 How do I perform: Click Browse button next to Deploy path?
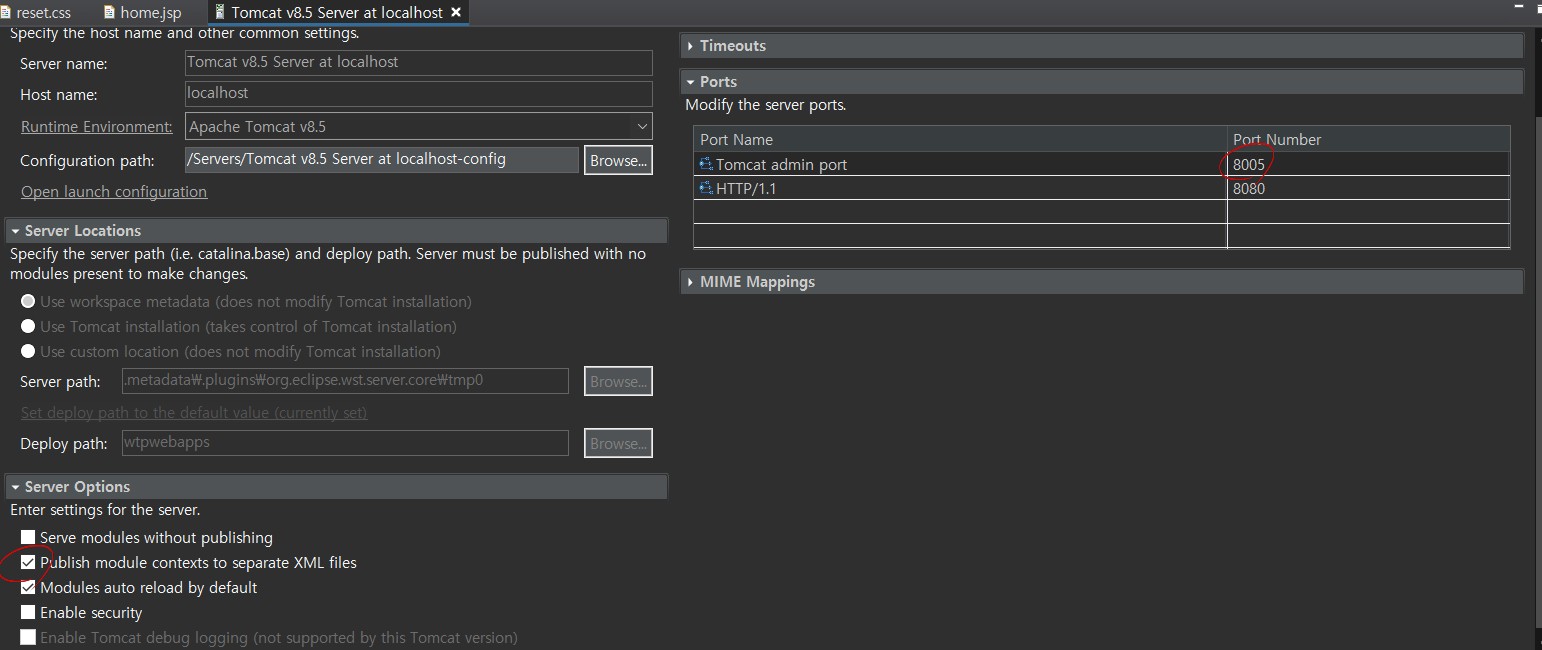pyautogui.click(x=618, y=443)
